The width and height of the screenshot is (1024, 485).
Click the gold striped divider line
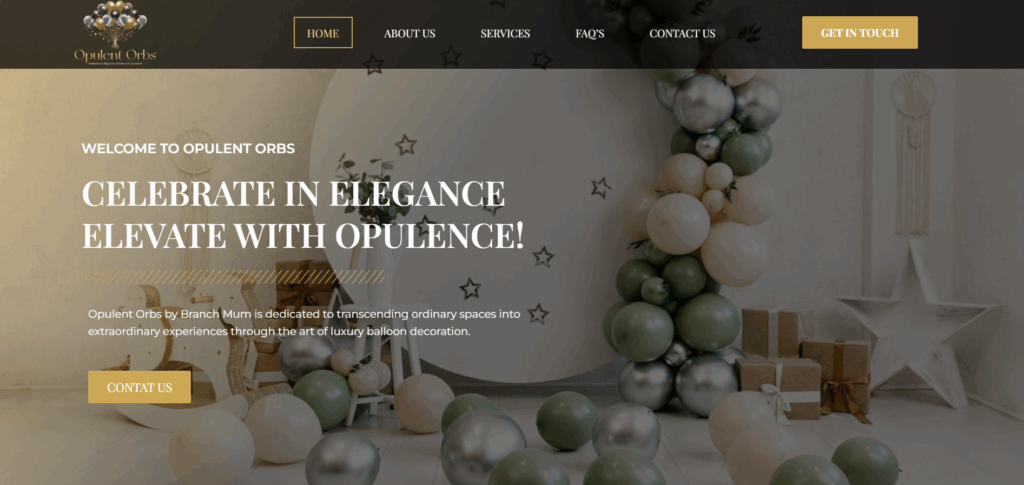tap(233, 277)
